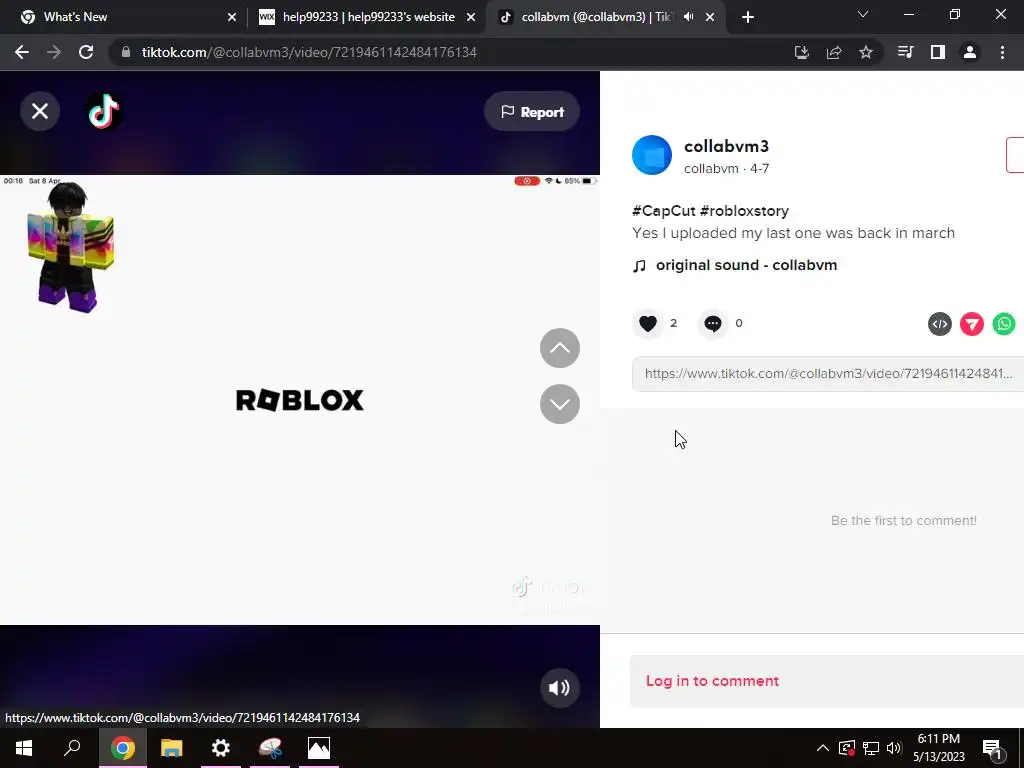Share via red send-to-friends icon
Screen dimensions: 1024x768
(x=972, y=324)
